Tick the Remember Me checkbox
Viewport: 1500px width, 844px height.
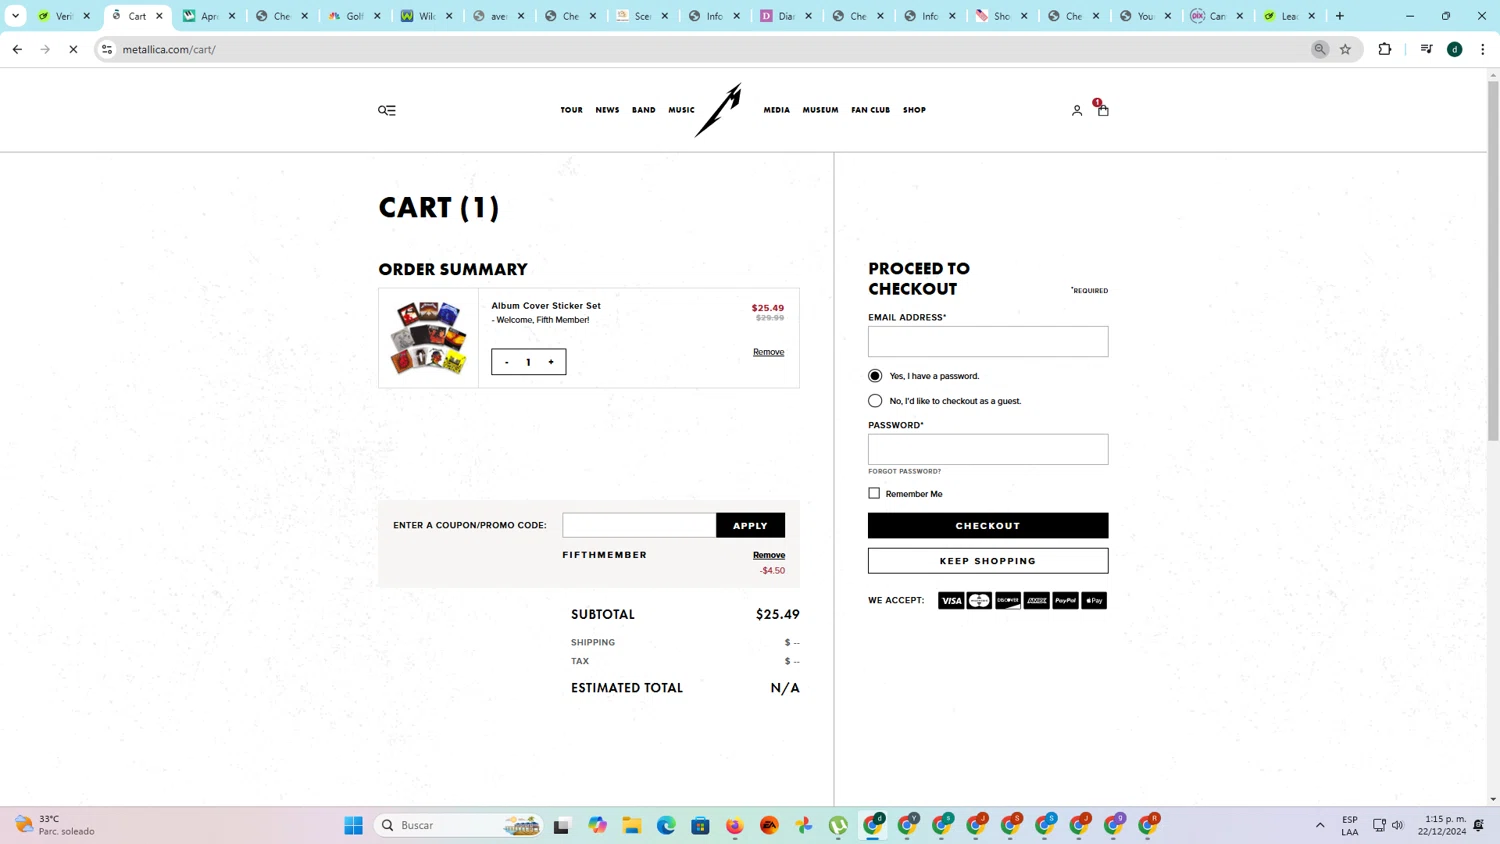pyautogui.click(x=874, y=493)
